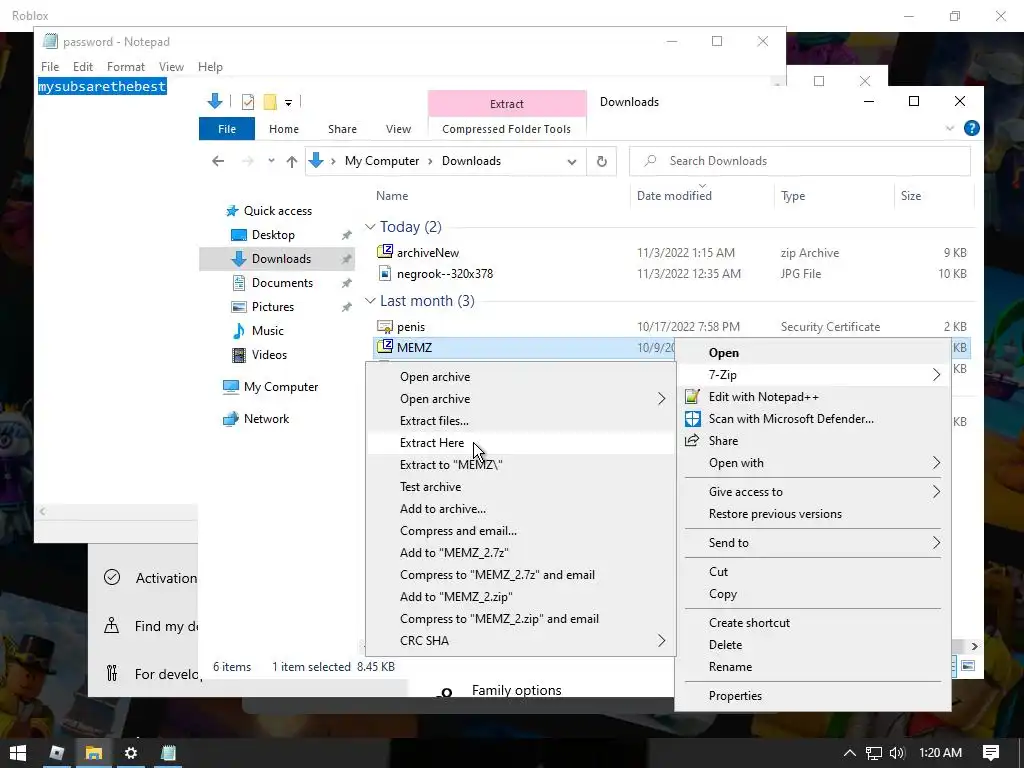Sort by the Type column header
The width and height of the screenshot is (1024, 768).
793,196
